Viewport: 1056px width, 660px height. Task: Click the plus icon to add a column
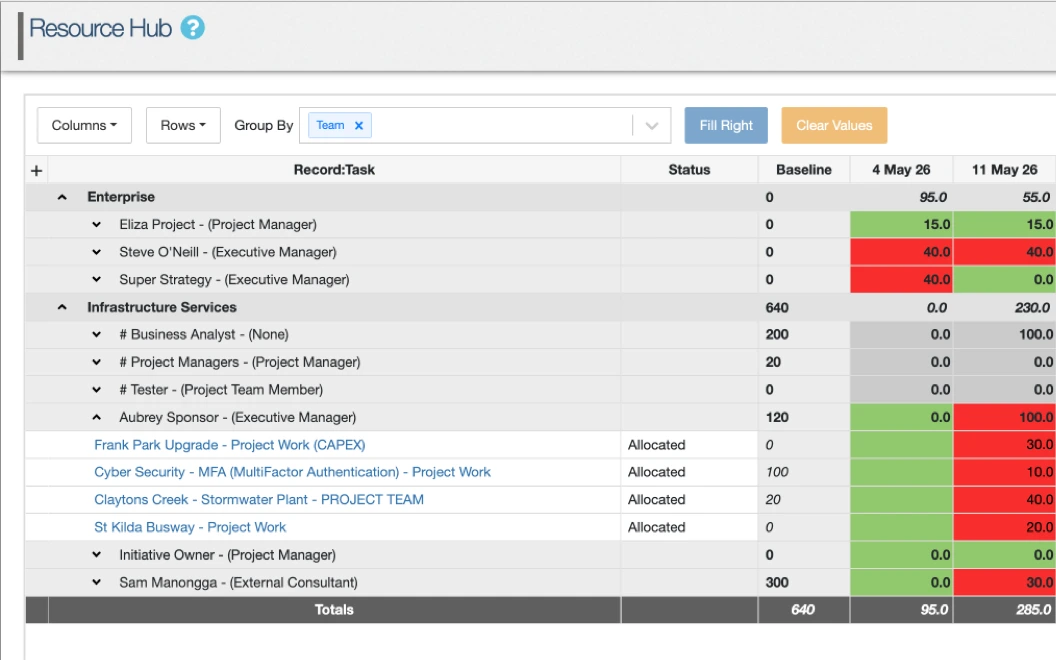pyautogui.click(x=36, y=171)
